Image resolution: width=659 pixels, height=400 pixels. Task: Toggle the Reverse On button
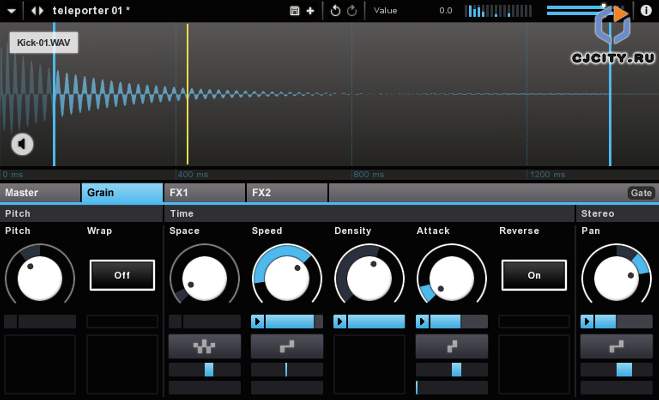(533, 274)
